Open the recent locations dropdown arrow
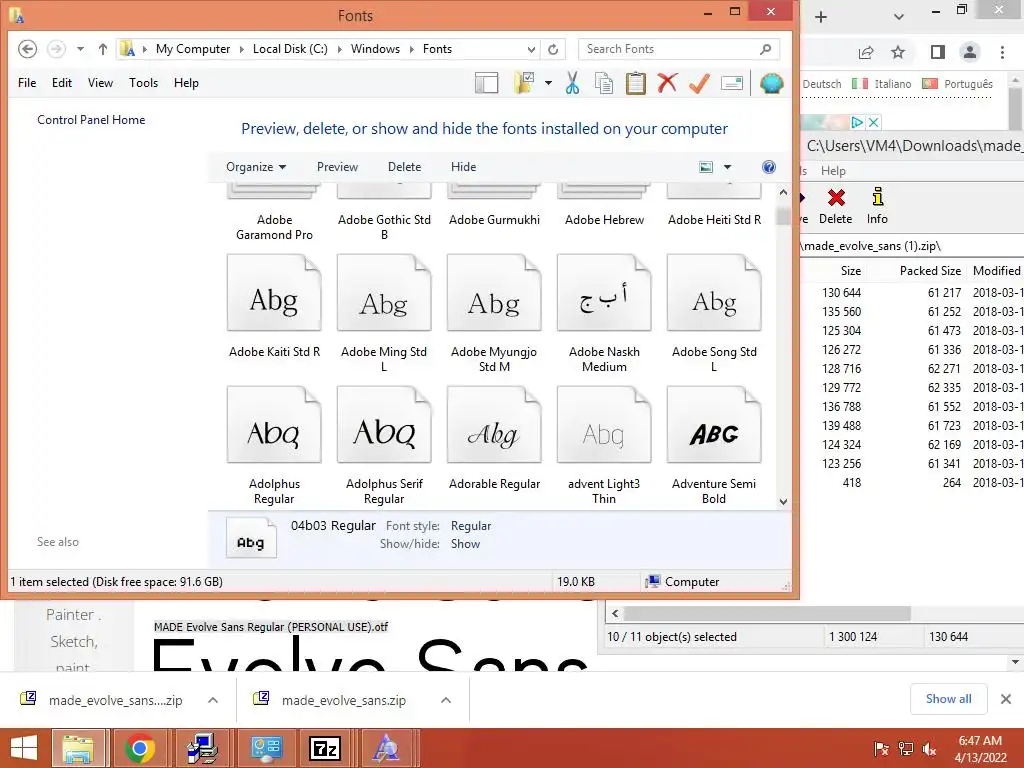Screen dimensions: 1024x768 [x=80, y=49]
